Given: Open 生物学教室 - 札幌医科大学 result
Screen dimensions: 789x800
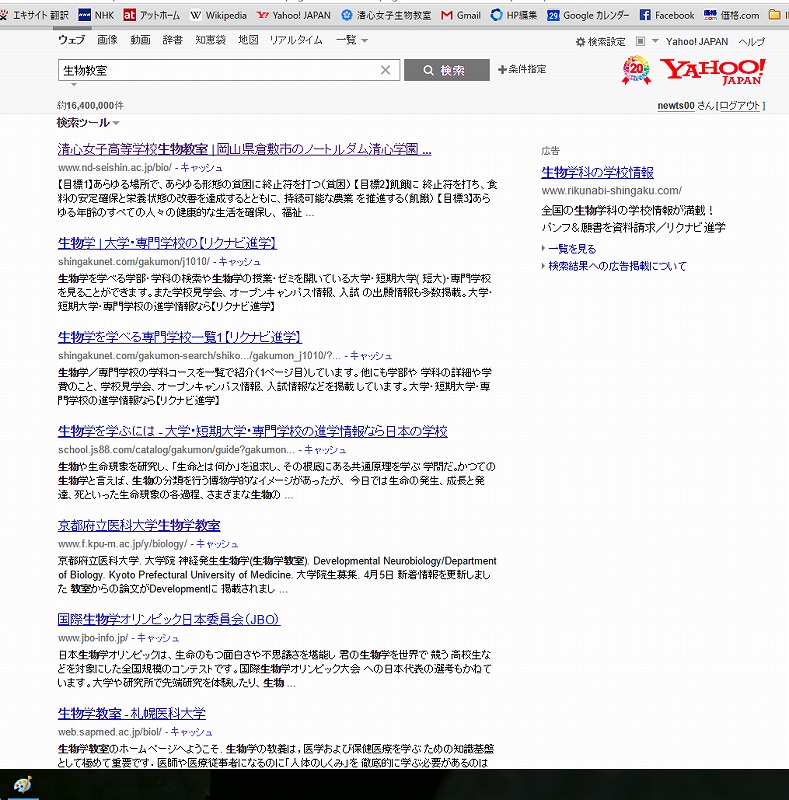Looking at the screenshot, I should 132,713.
